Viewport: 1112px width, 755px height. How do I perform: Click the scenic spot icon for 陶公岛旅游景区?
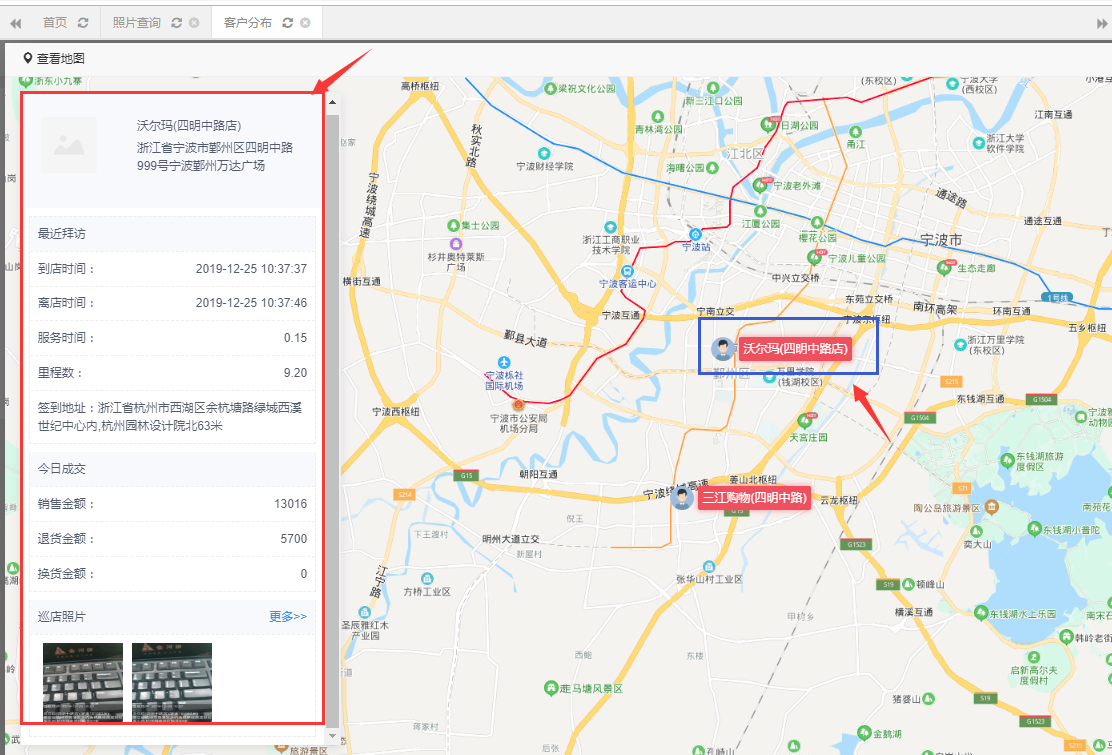991,507
